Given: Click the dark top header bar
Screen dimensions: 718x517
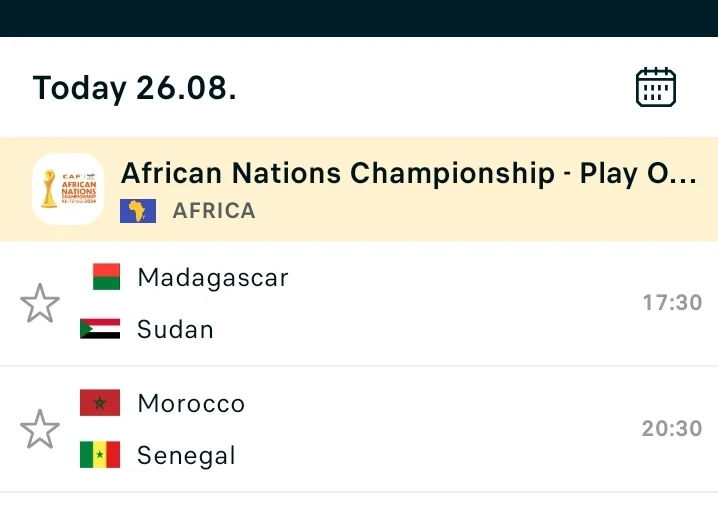Looking at the screenshot, I should click(x=359, y=18).
